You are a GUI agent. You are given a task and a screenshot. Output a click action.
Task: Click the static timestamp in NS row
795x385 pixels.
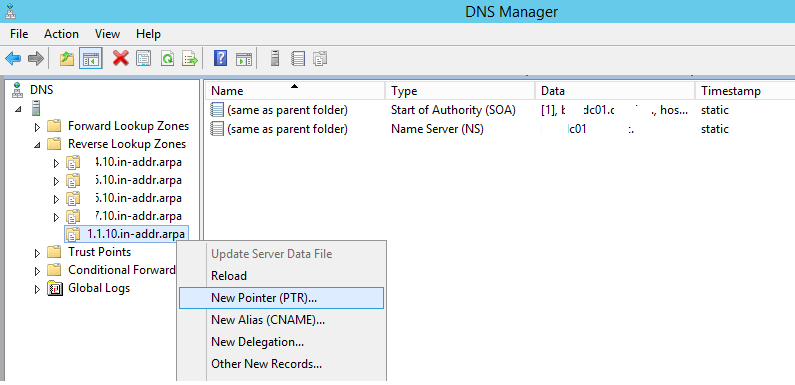[x=714, y=129]
